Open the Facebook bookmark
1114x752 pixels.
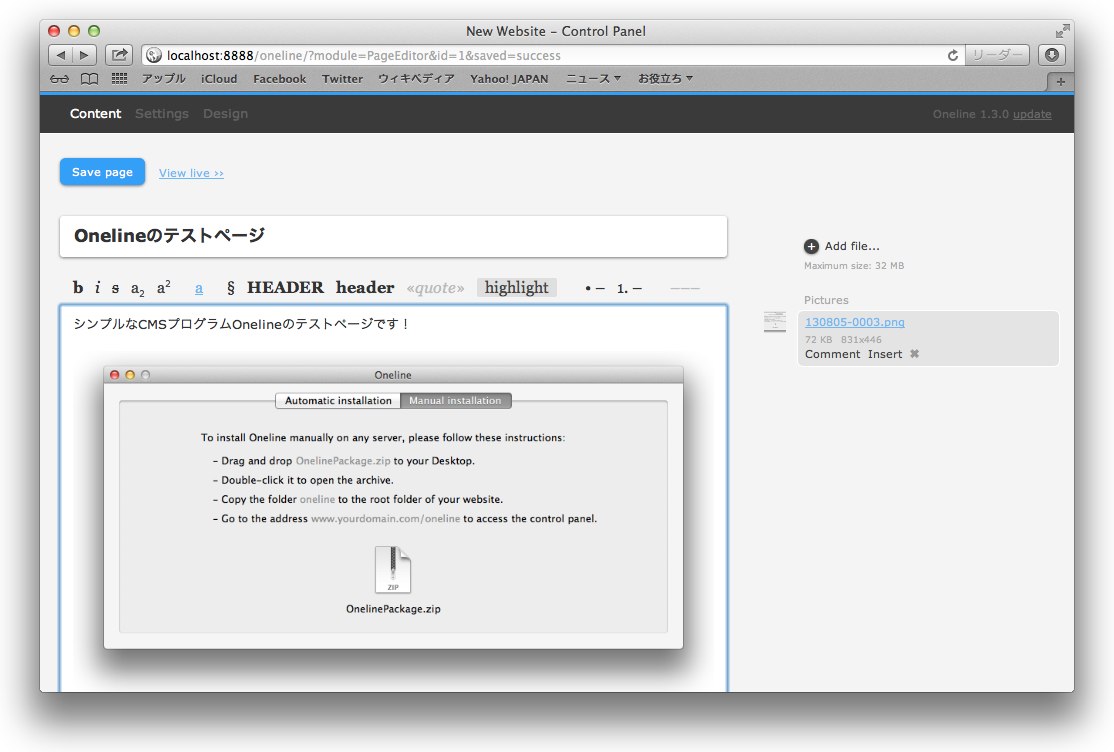coord(279,78)
